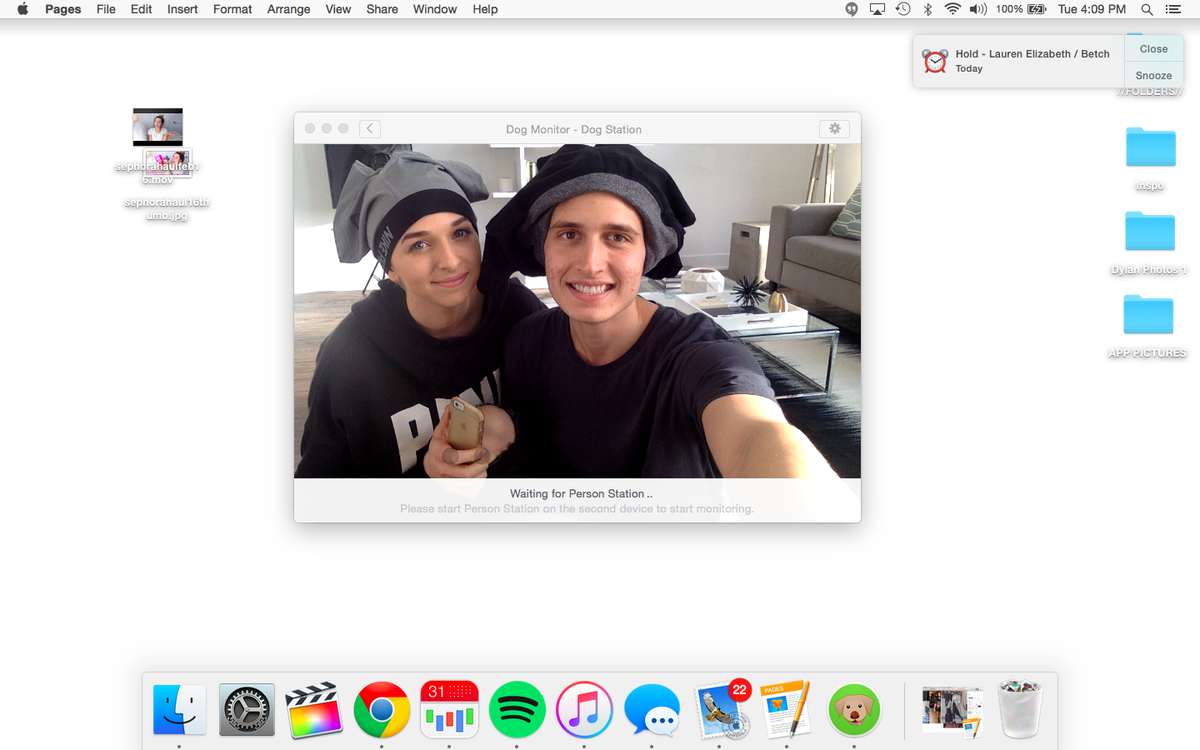Image resolution: width=1200 pixels, height=750 pixels.
Task: Open the Insert menu
Action: 182,9
